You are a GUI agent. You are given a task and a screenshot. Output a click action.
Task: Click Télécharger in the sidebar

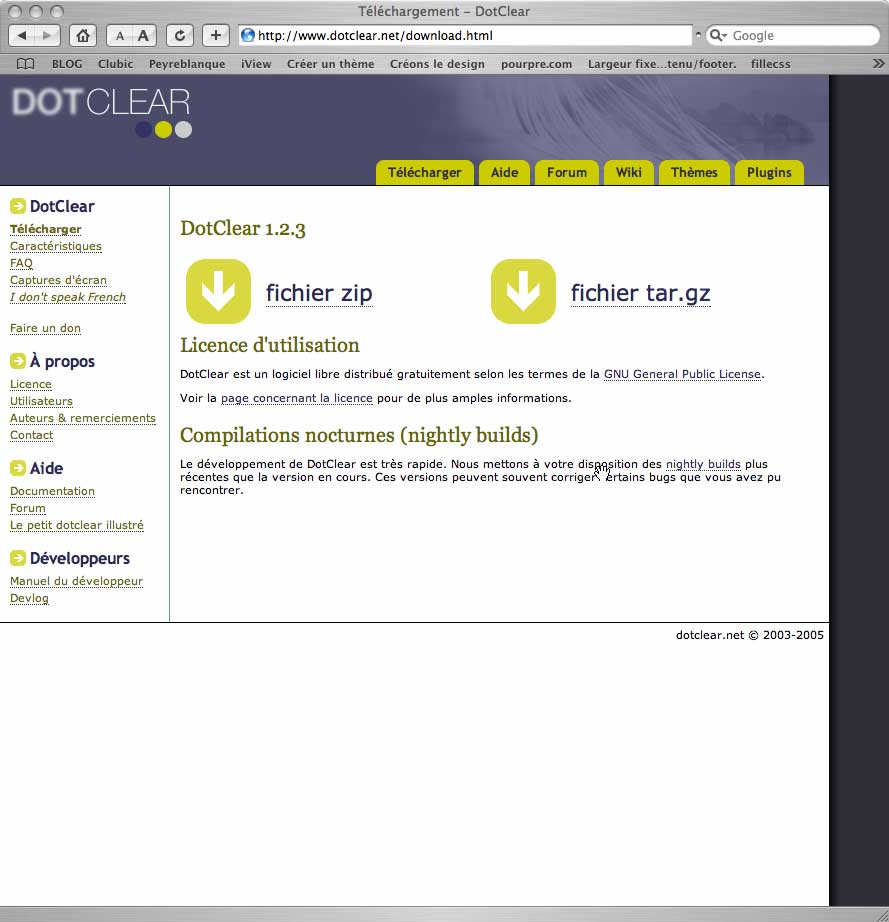(x=46, y=229)
